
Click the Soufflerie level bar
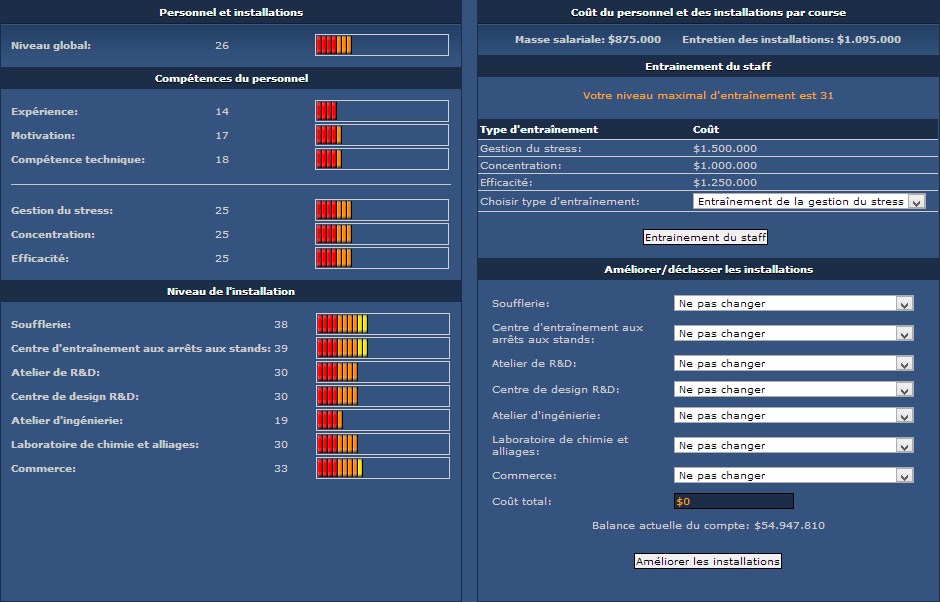[382, 324]
